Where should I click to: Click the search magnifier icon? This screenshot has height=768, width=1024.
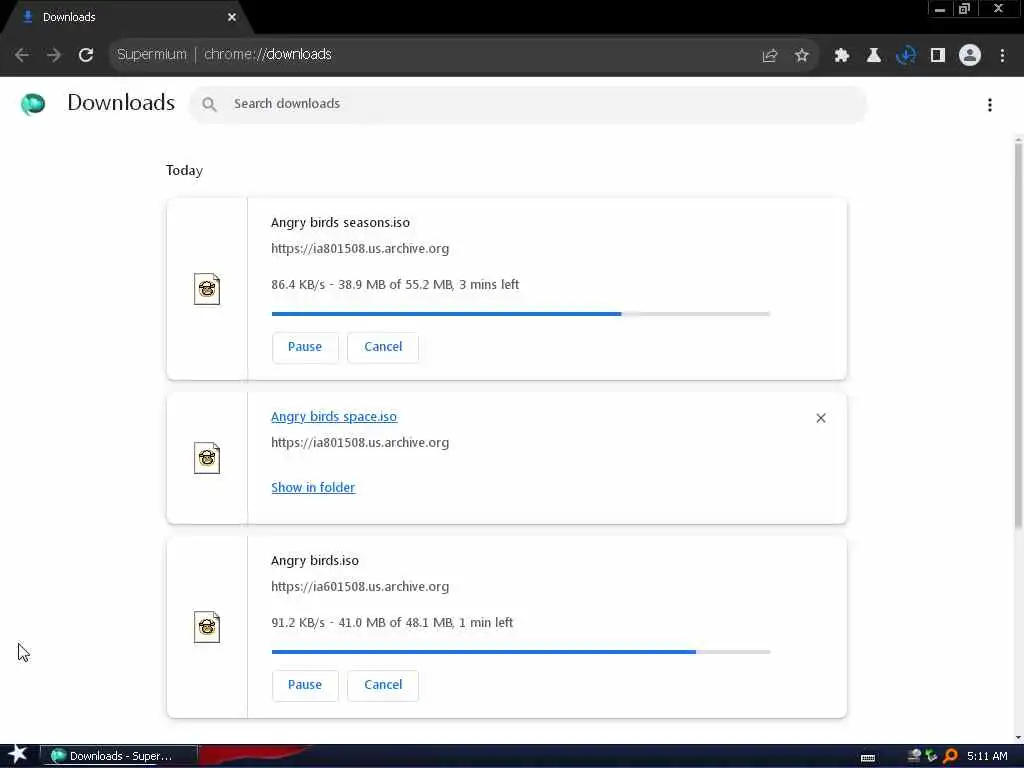[x=209, y=104]
